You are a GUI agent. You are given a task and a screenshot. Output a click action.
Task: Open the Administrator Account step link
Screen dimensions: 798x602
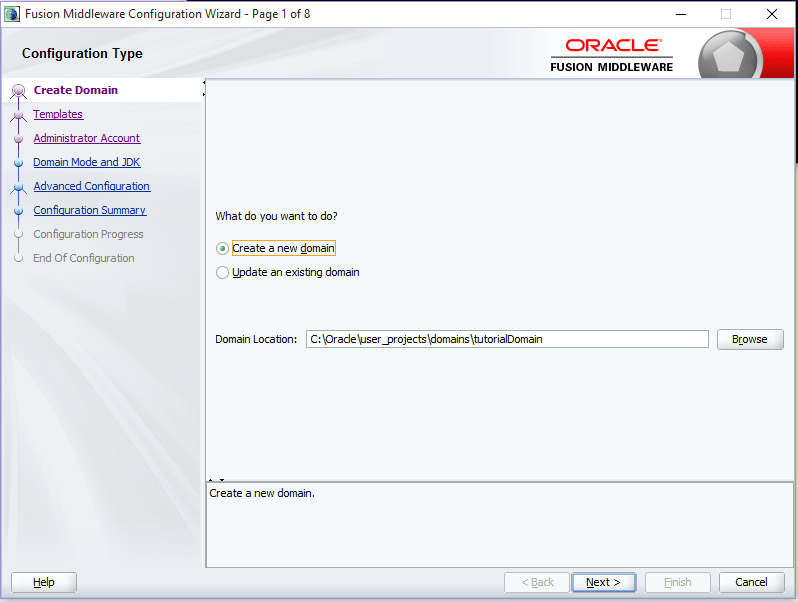click(x=86, y=139)
